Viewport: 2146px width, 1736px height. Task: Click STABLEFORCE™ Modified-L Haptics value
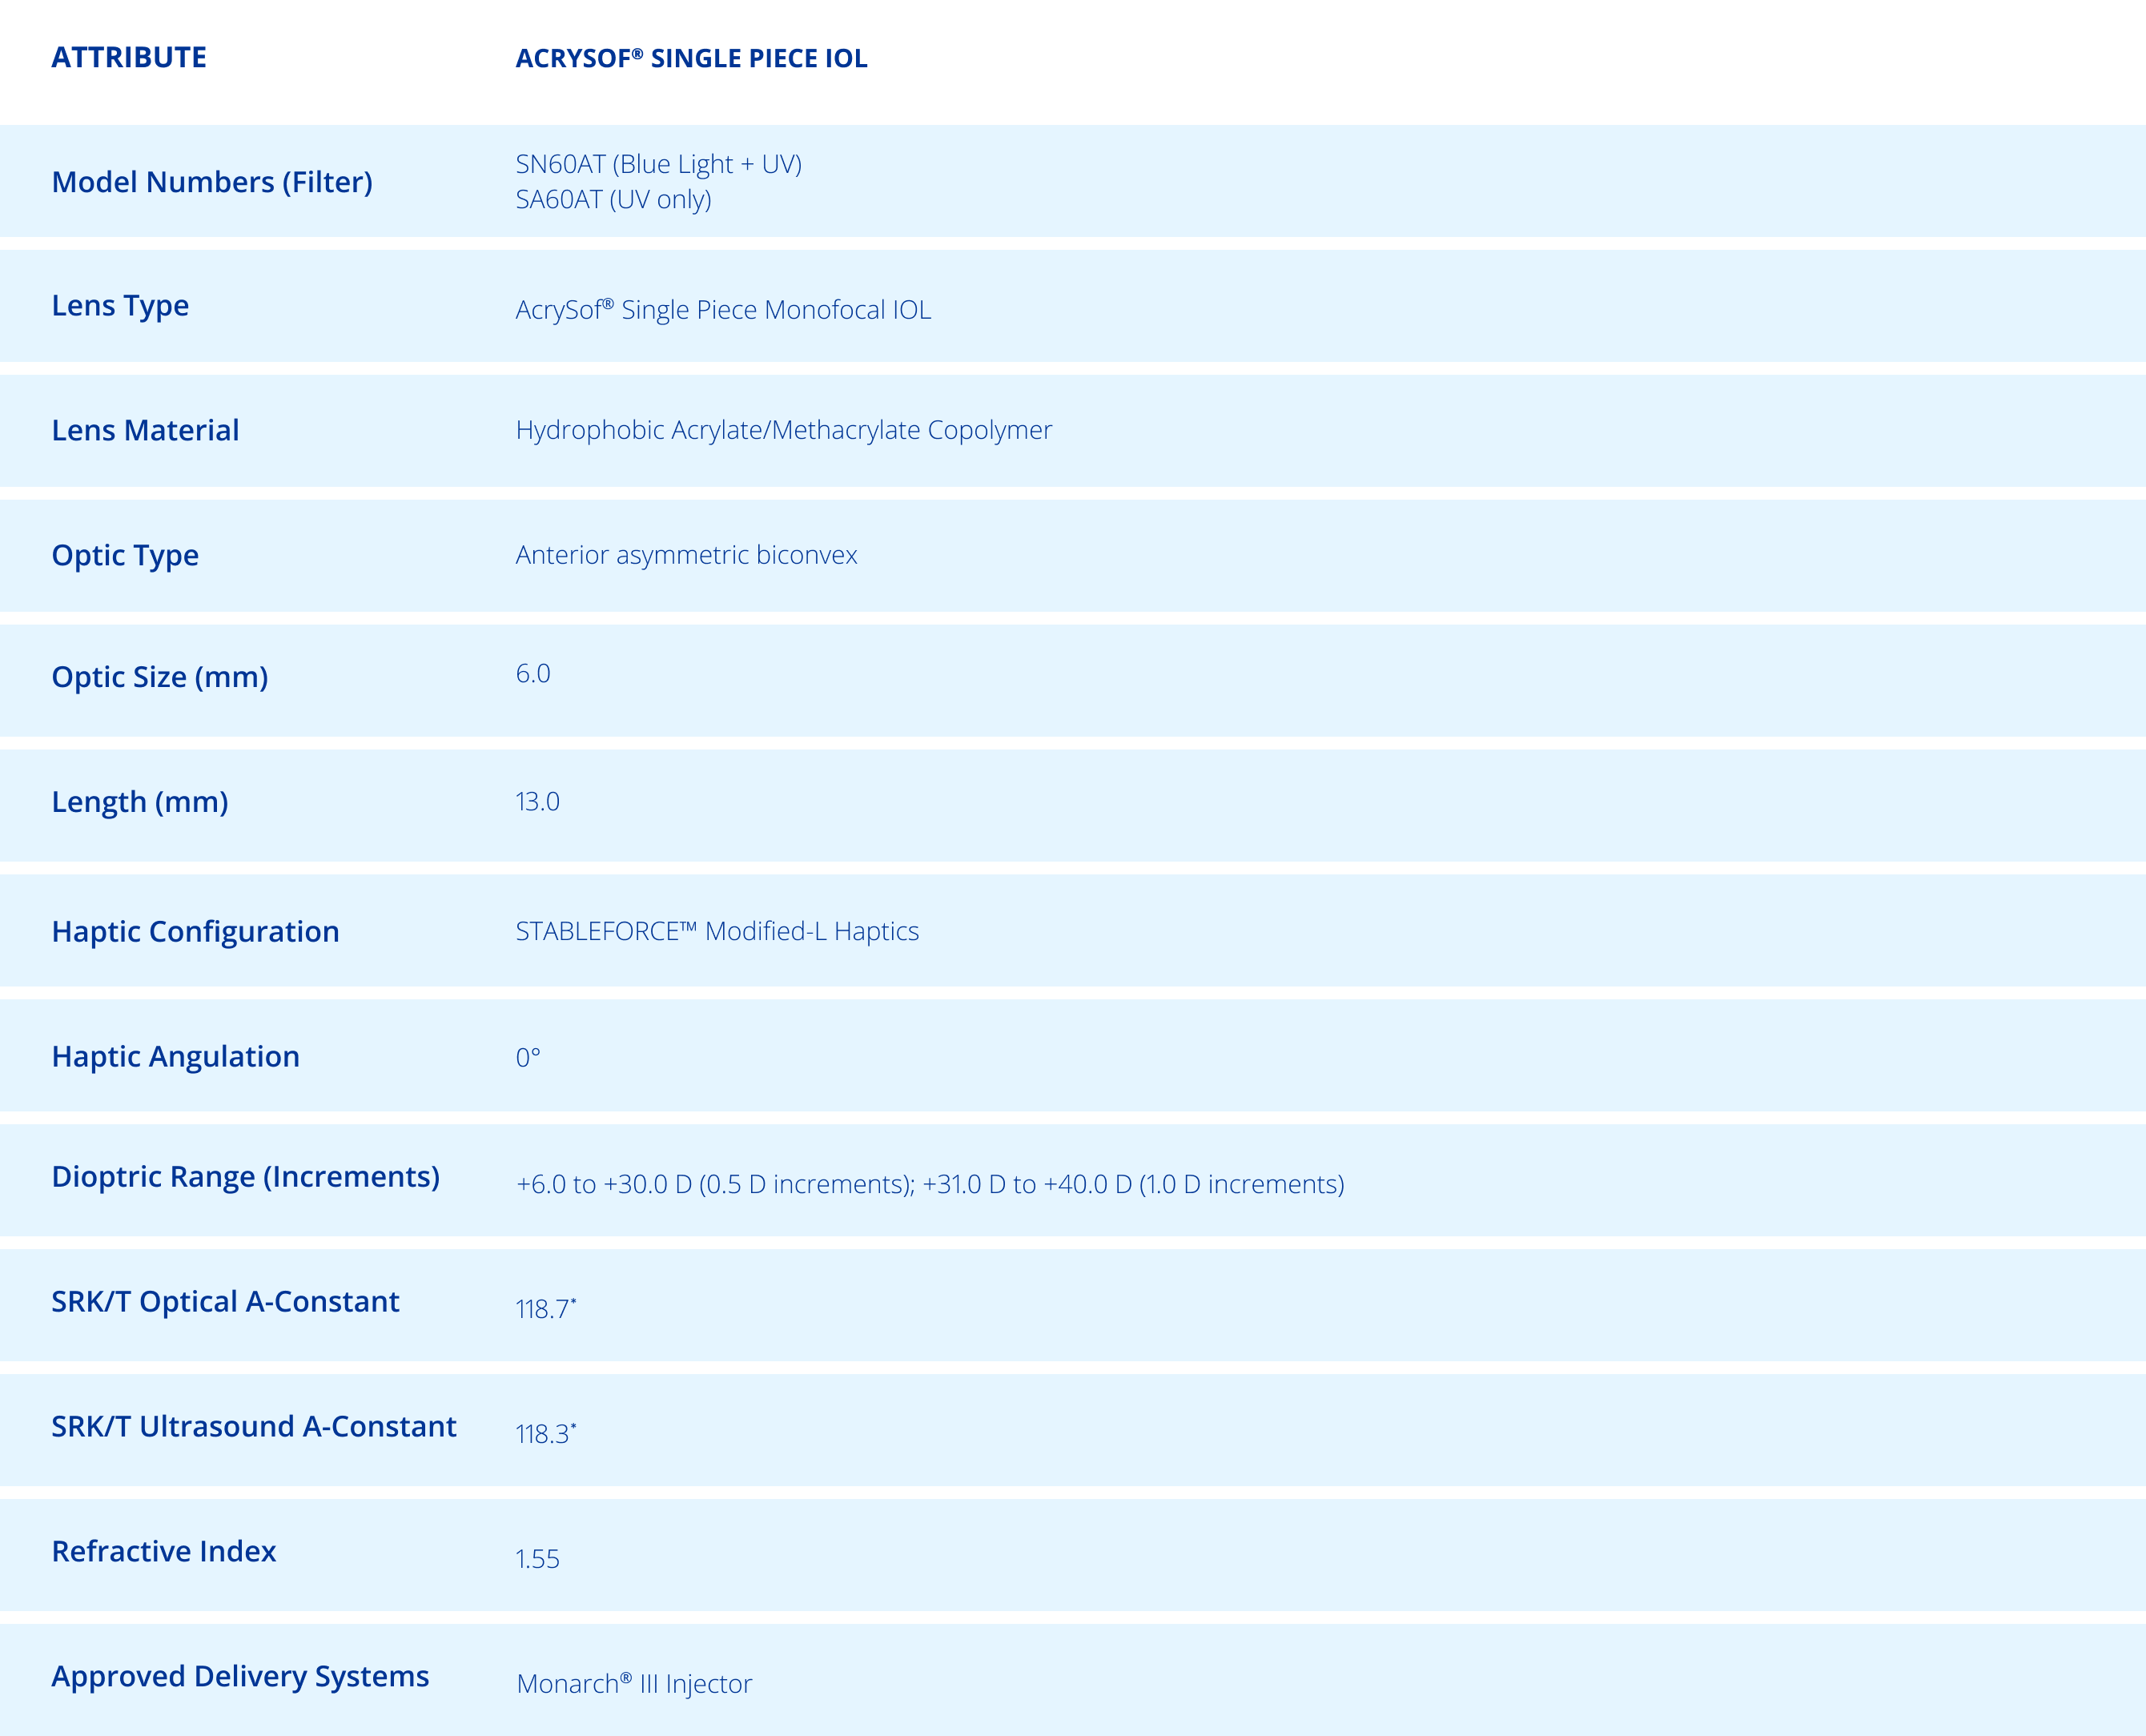tap(717, 931)
